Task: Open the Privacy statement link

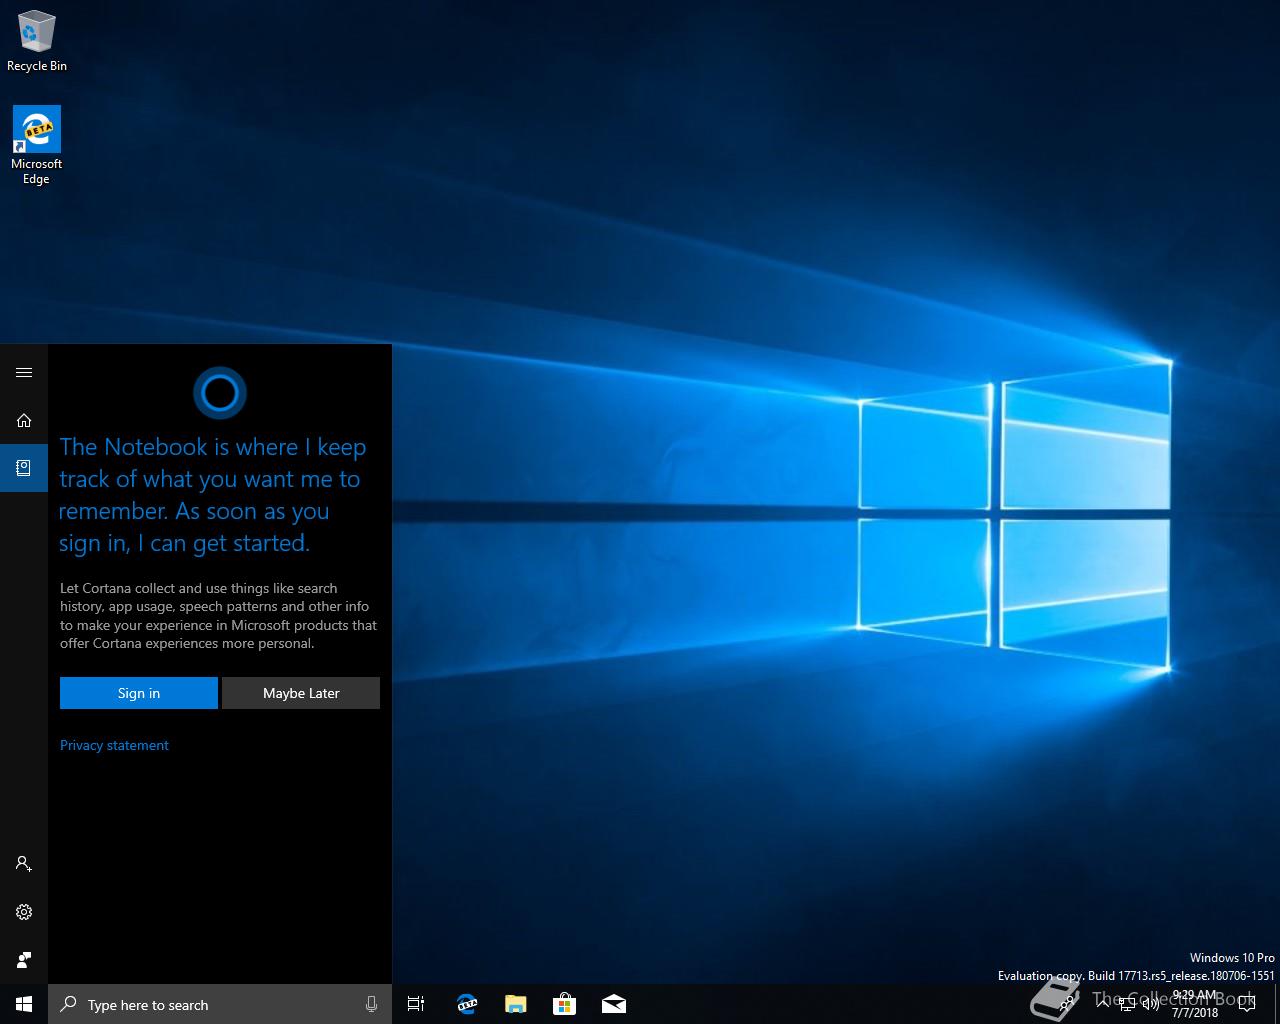Action: (x=114, y=745)
